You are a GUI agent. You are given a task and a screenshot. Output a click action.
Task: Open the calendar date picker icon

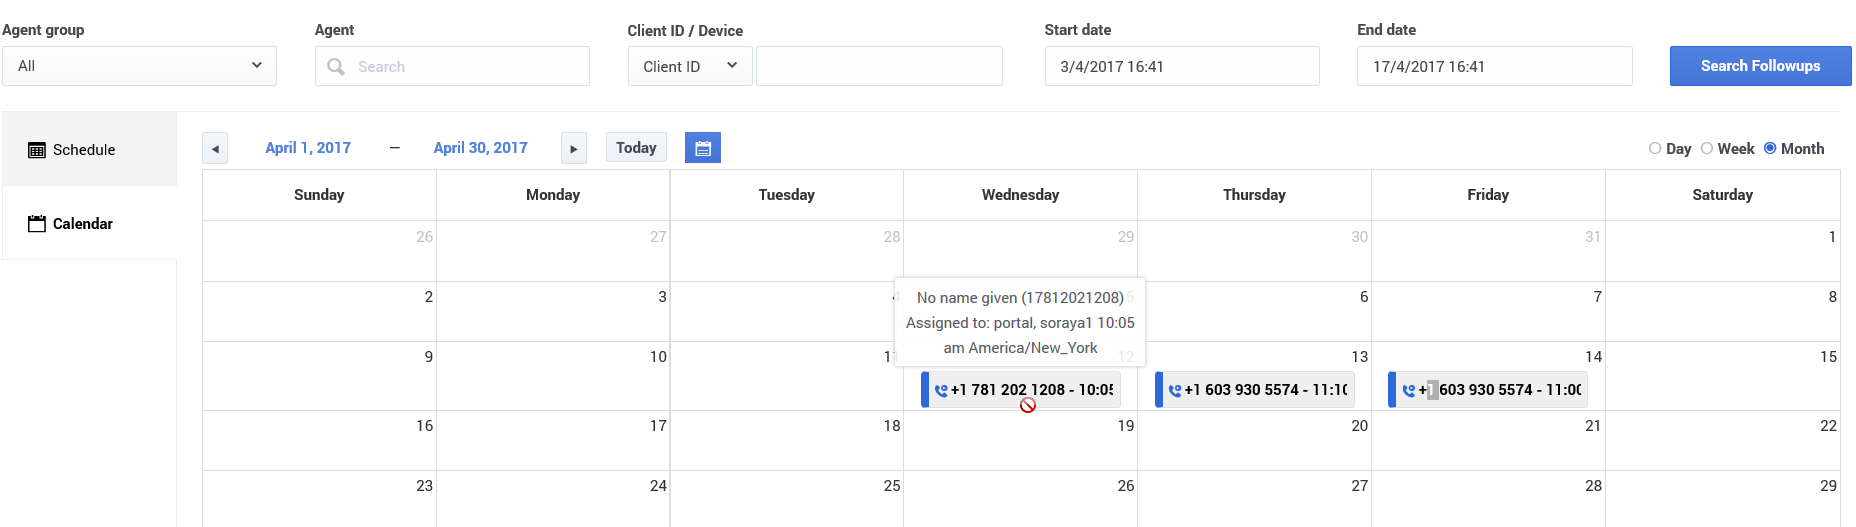[x=703, y=148]
